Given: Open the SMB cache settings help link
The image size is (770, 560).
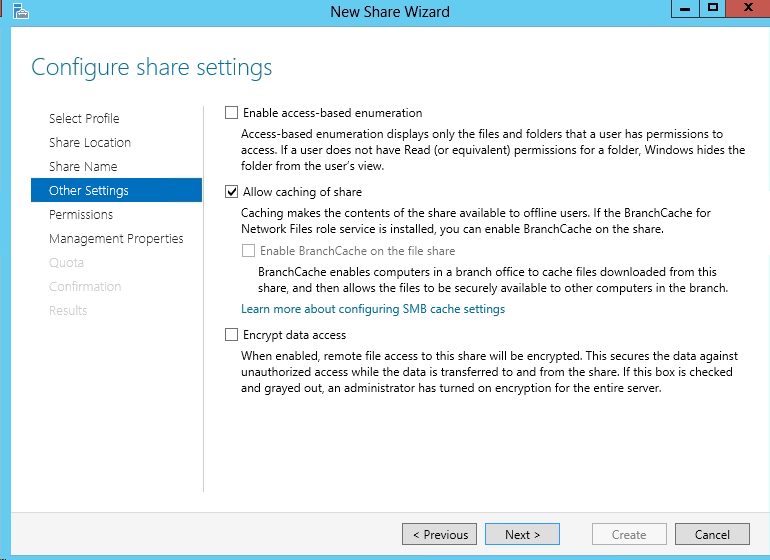Looking at the screenshot, I should coord(373,309).
